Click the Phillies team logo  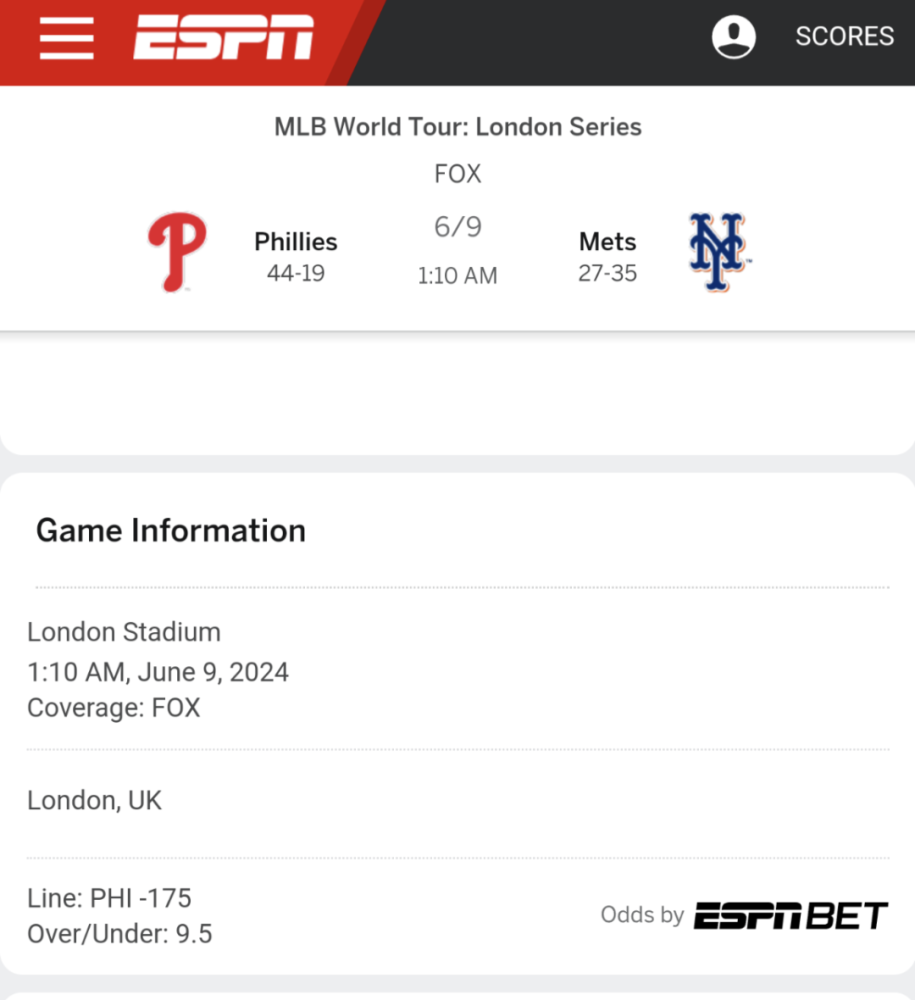[177, 252]
